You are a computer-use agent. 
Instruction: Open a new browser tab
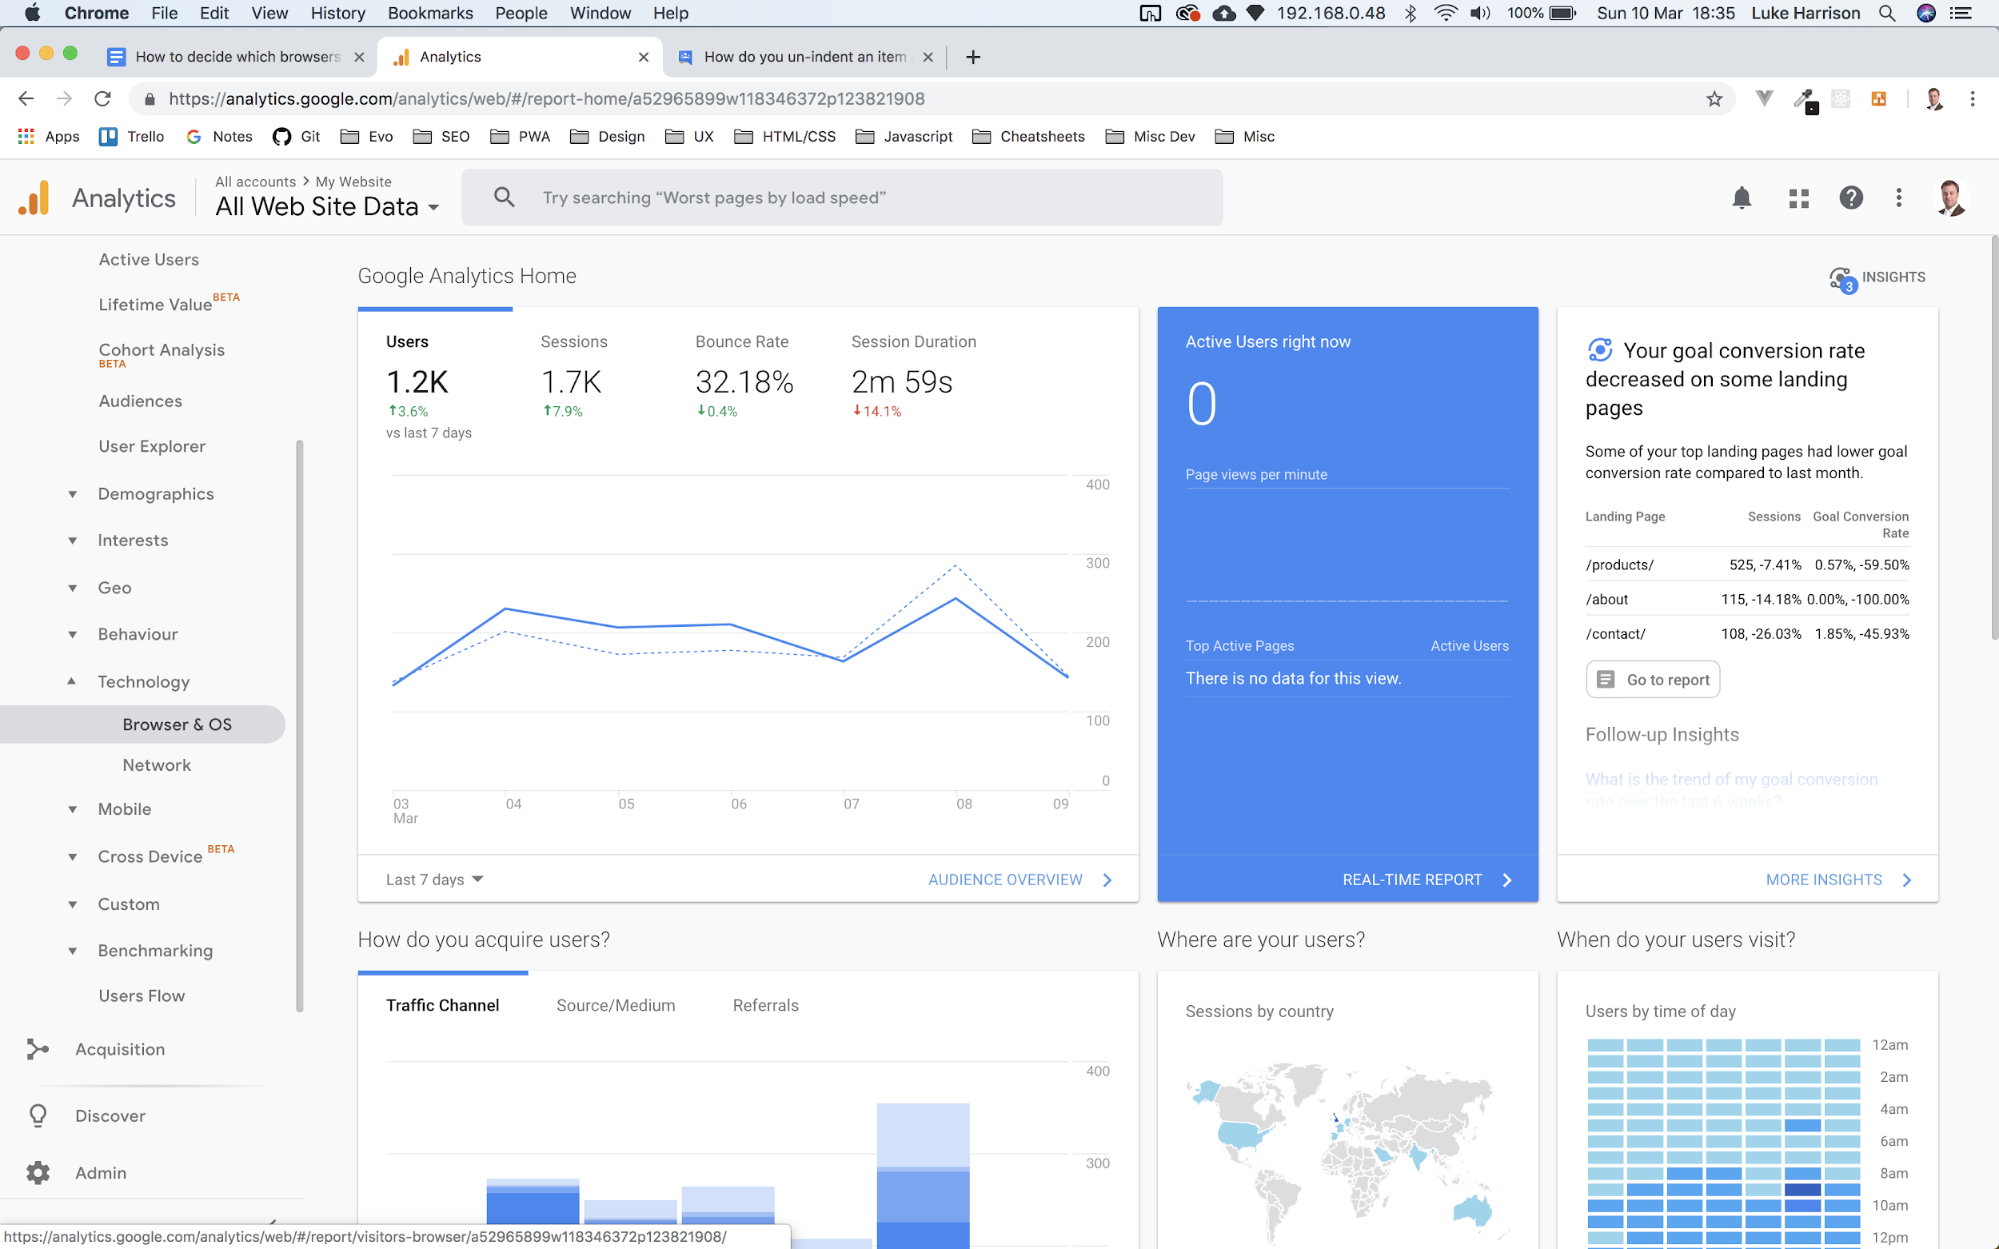coord(973,57)
